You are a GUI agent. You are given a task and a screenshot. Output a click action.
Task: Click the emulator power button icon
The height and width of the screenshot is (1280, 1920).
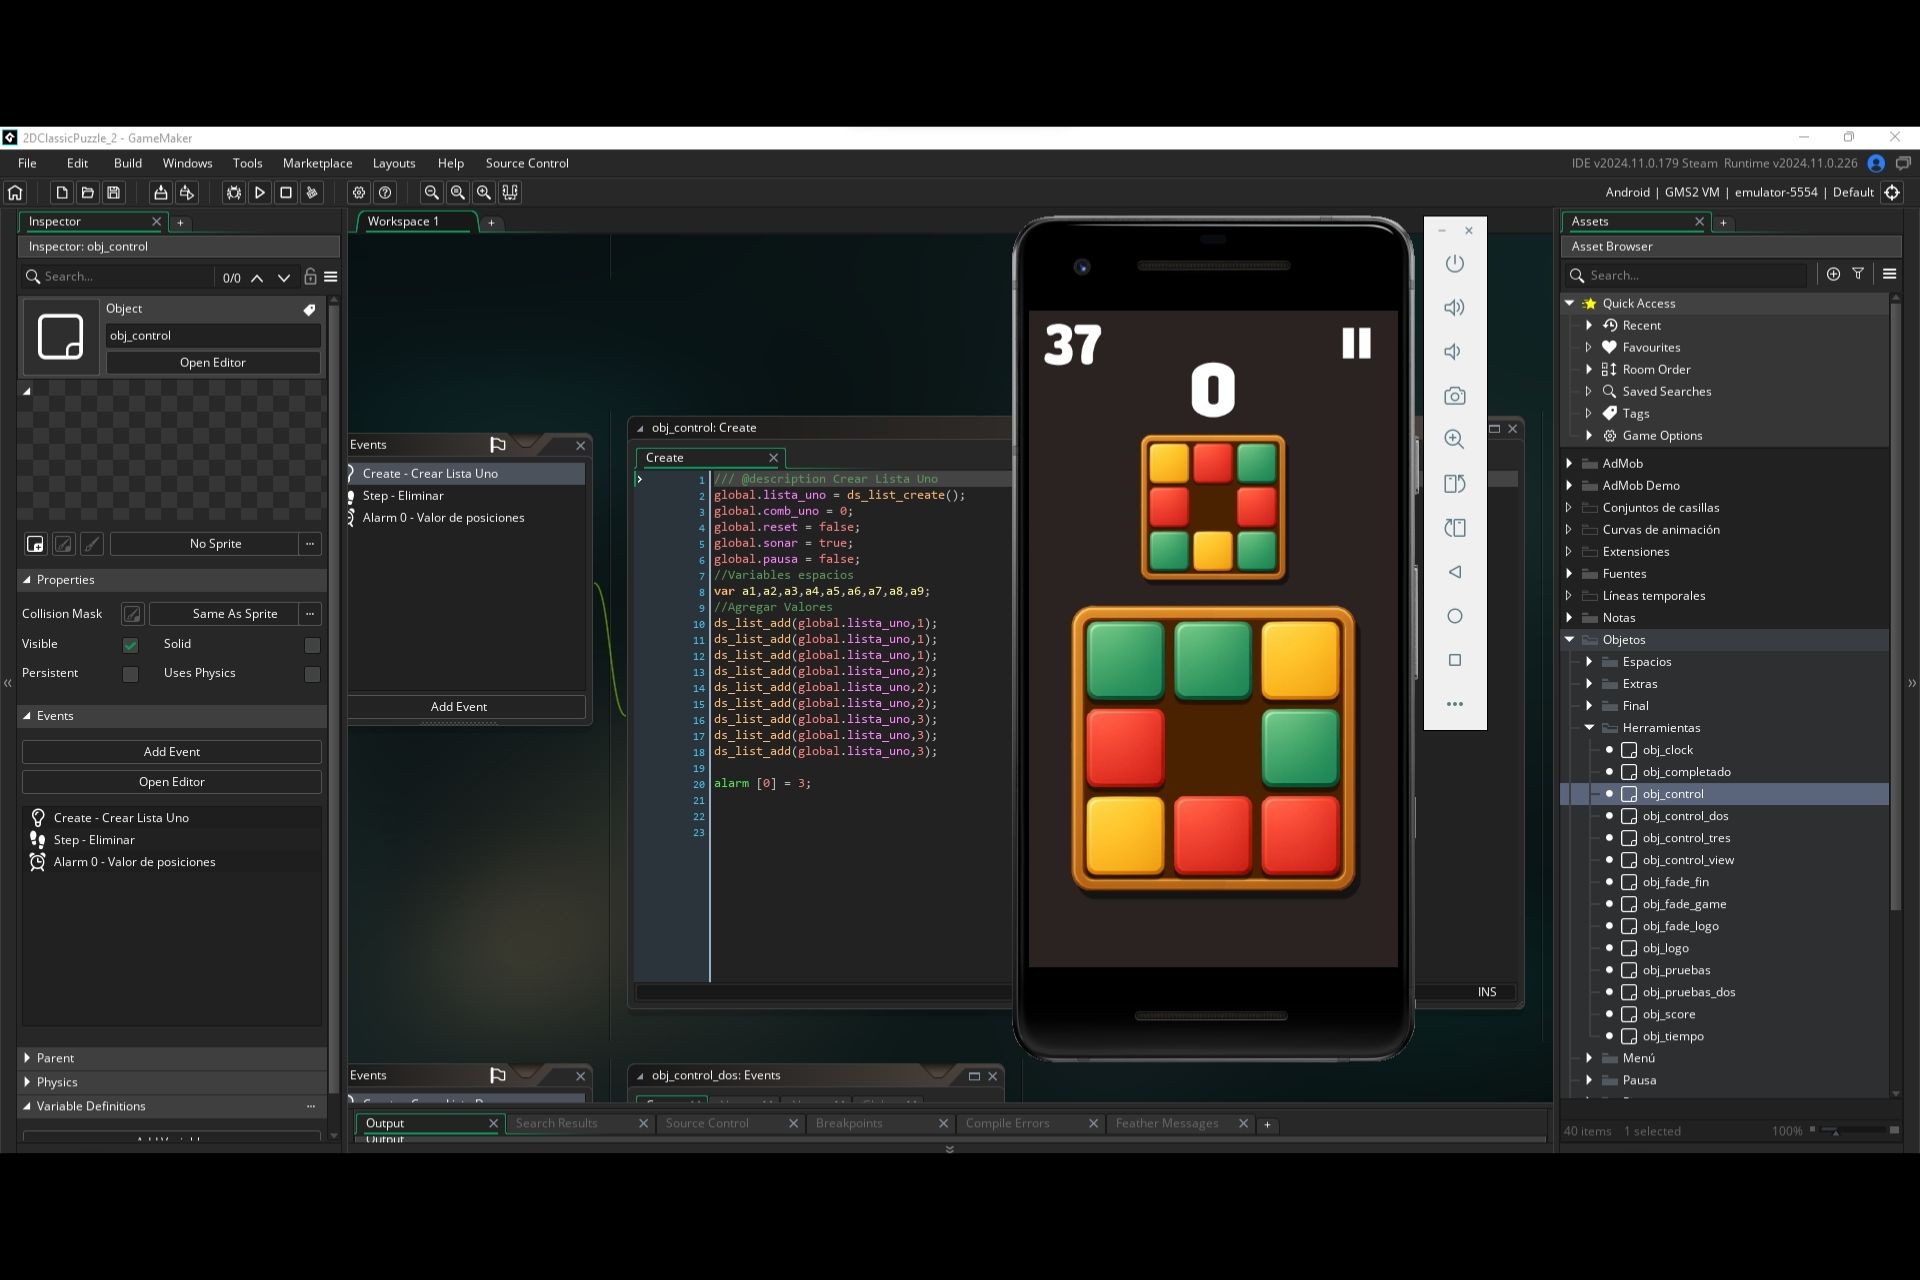point(1455,264)
